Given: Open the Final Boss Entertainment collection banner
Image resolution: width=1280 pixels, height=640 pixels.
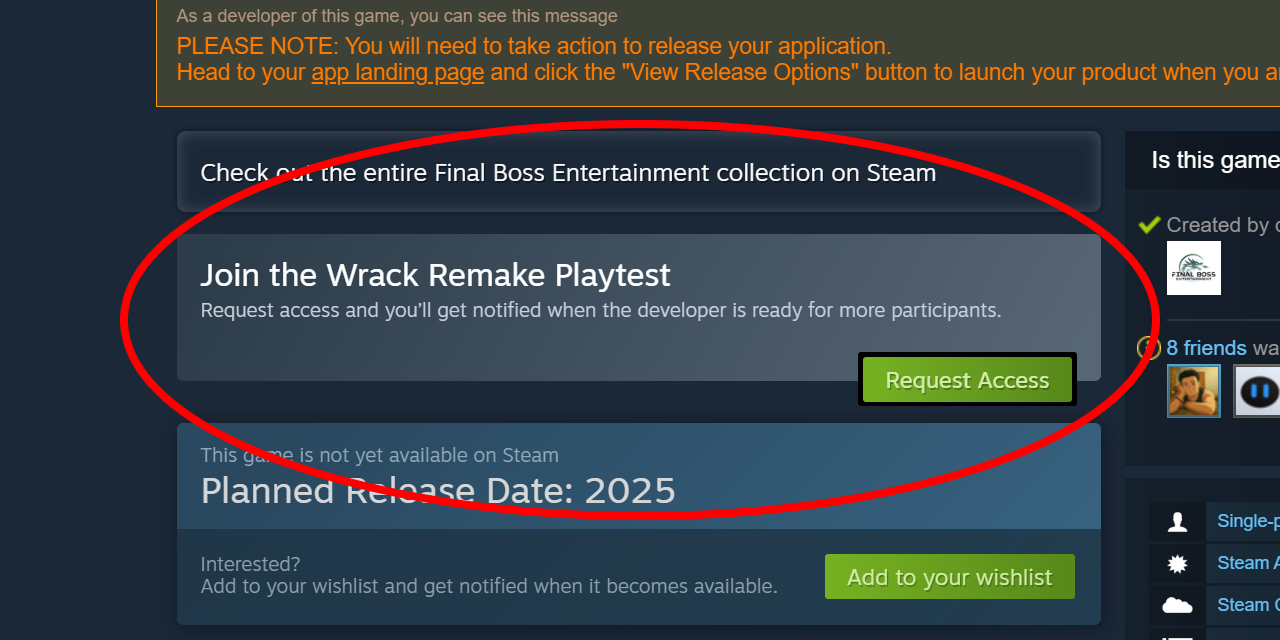Looking at the screenshot, I should [x=639, y=172].
